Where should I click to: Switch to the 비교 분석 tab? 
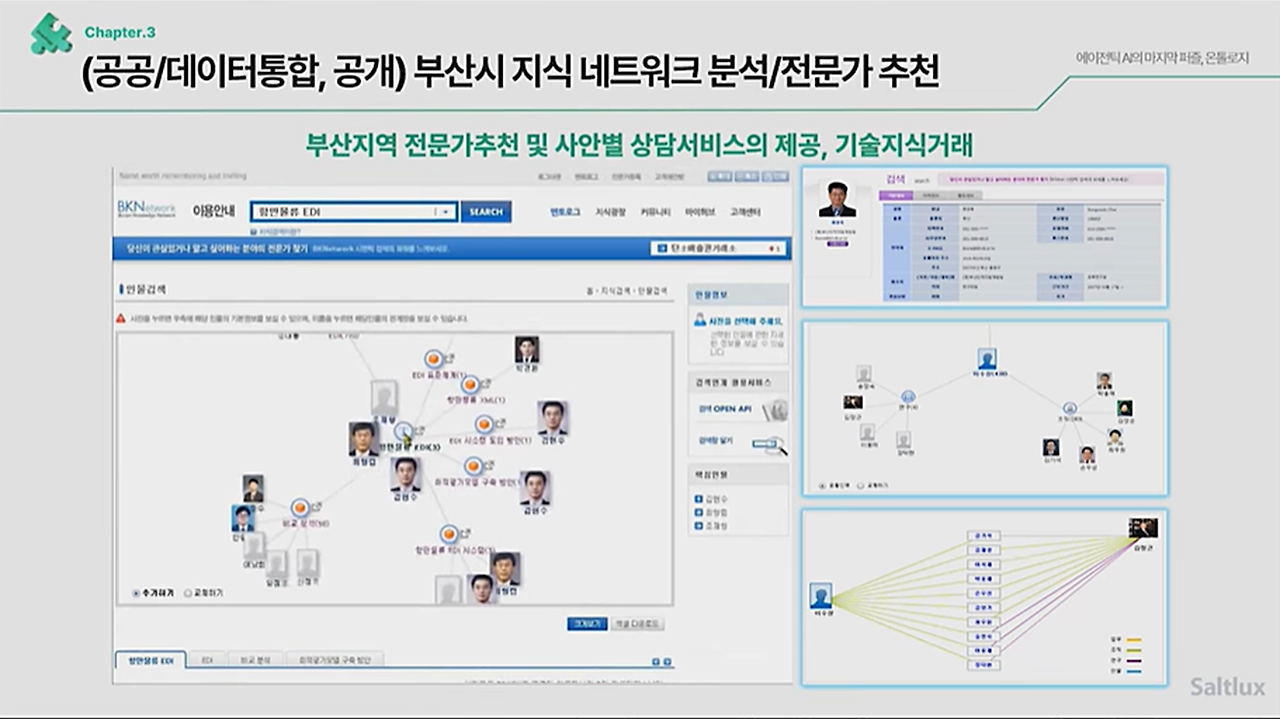pos(258,659)
